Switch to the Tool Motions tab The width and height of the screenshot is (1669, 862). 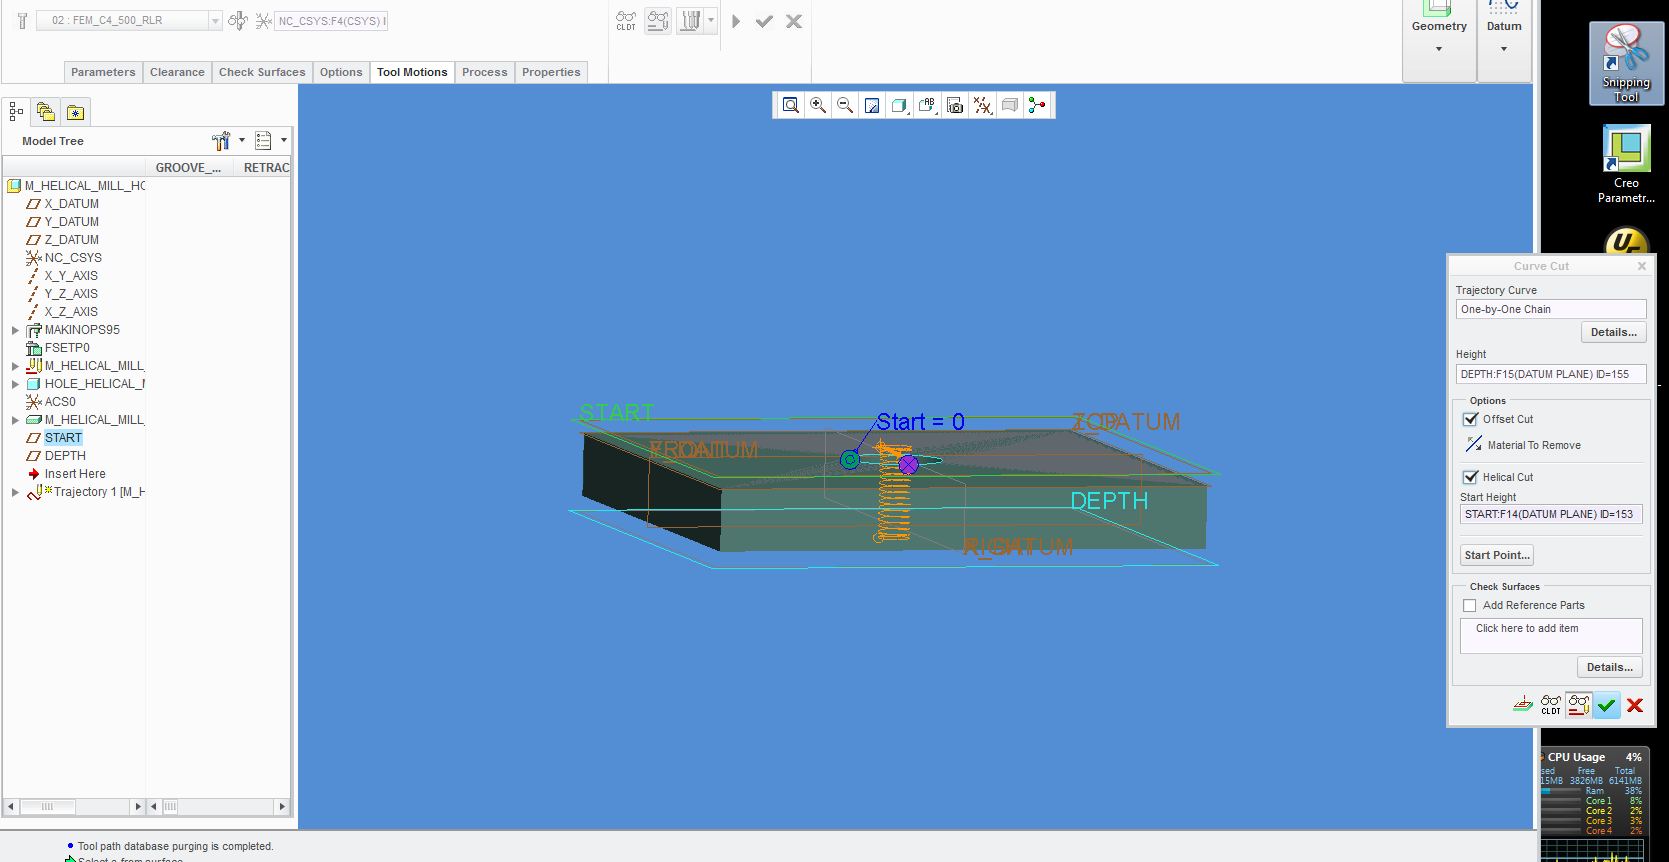pos(412,72)
